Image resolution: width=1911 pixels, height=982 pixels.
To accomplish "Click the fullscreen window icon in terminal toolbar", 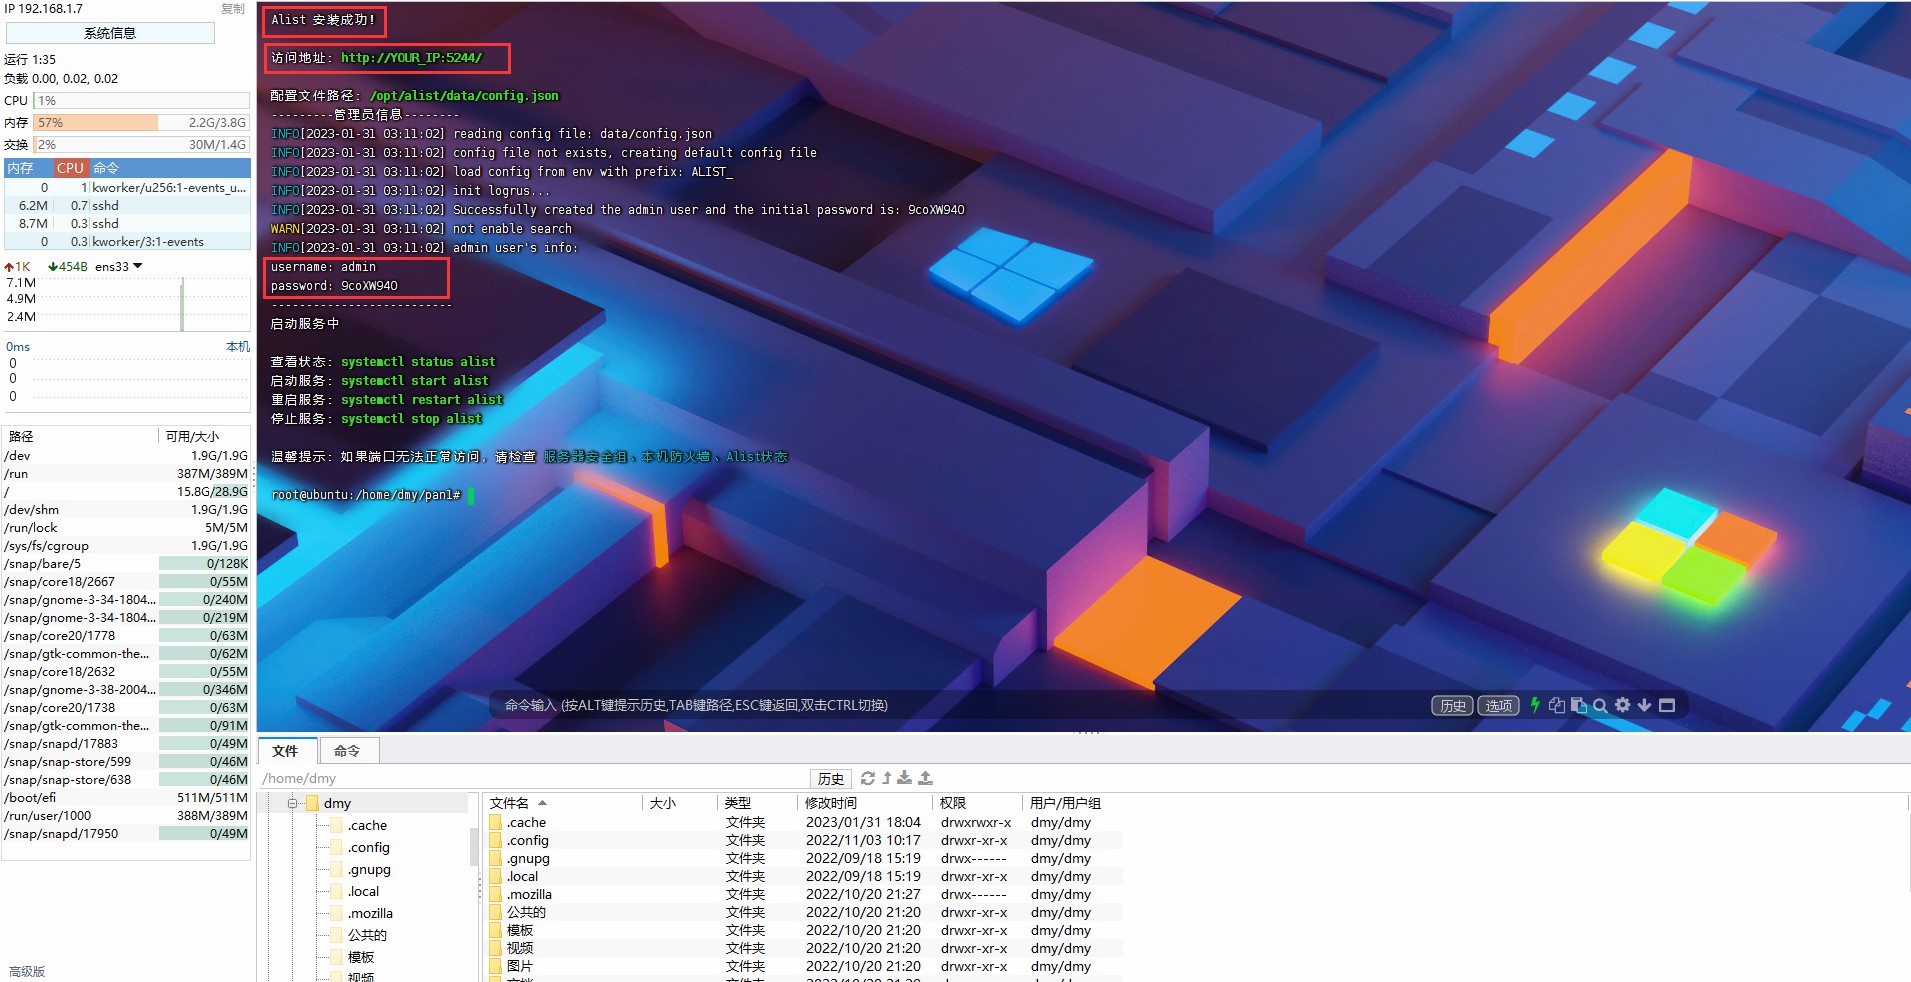I will point(1667,705).
